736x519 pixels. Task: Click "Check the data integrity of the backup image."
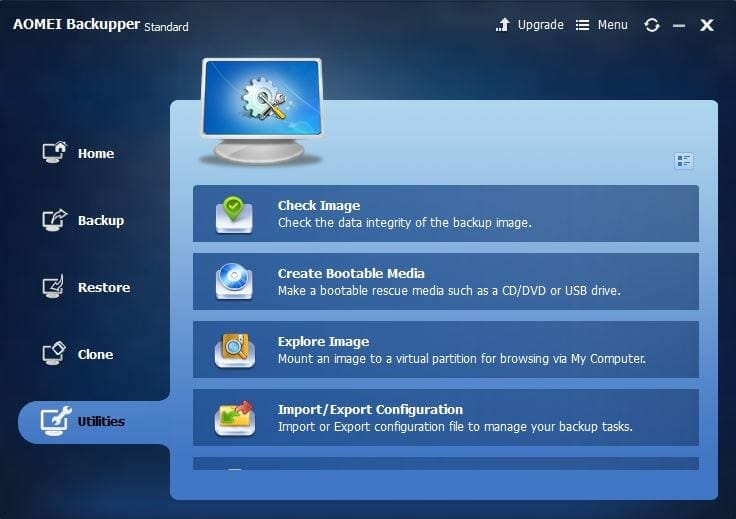tap(405, 223)
